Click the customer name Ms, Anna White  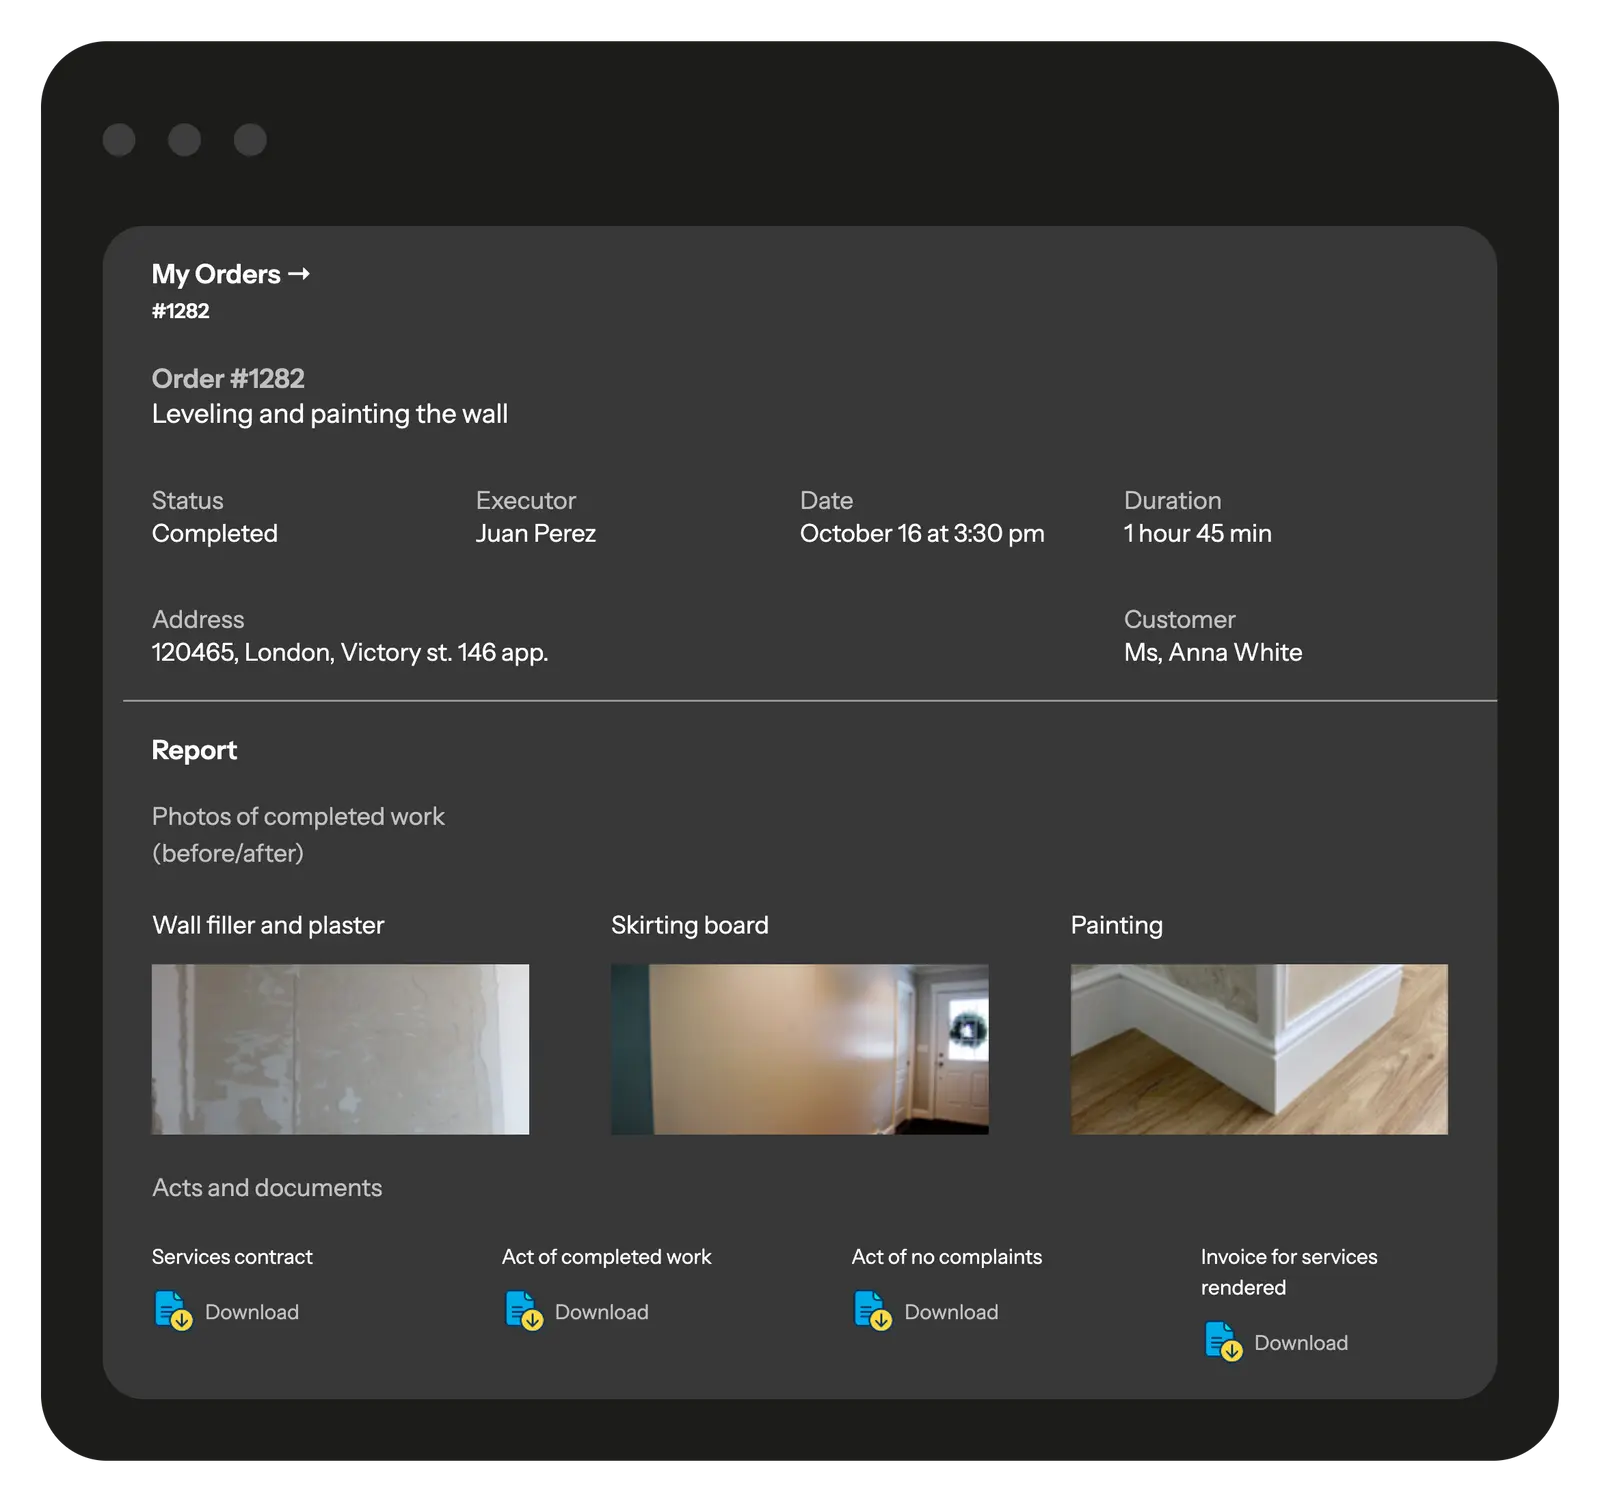[1213, 653]
